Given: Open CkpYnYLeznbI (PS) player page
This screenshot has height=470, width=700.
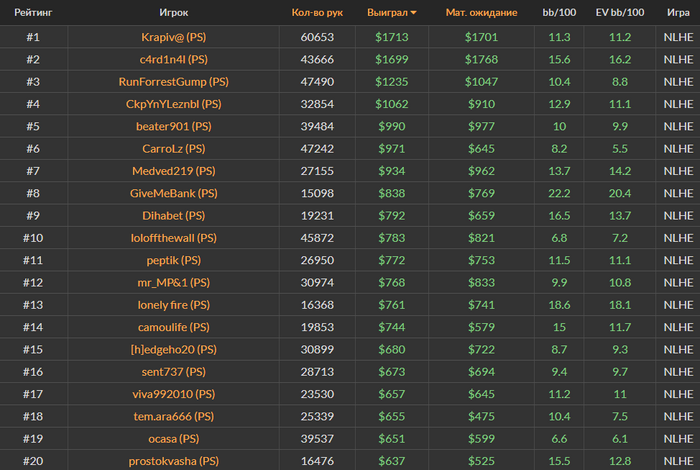Looking at the screenshot, I should coord(174,104).
